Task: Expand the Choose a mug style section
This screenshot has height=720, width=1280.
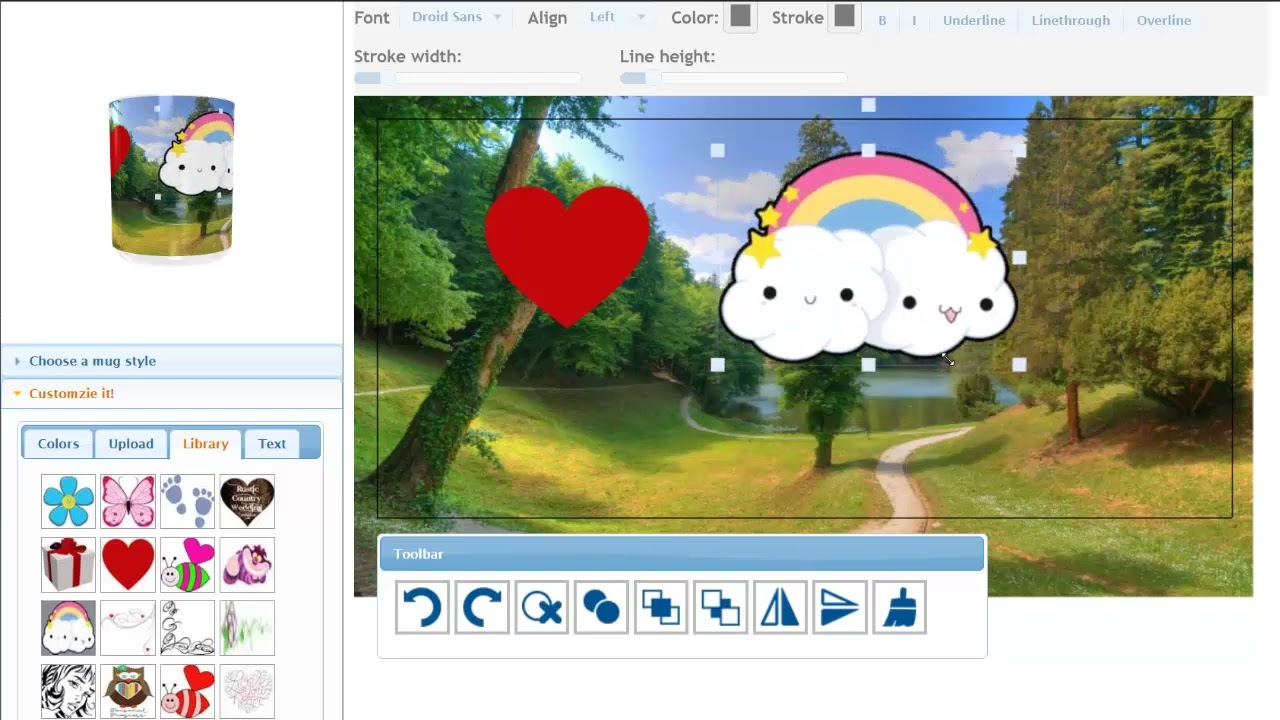Action: coord(172,361)
